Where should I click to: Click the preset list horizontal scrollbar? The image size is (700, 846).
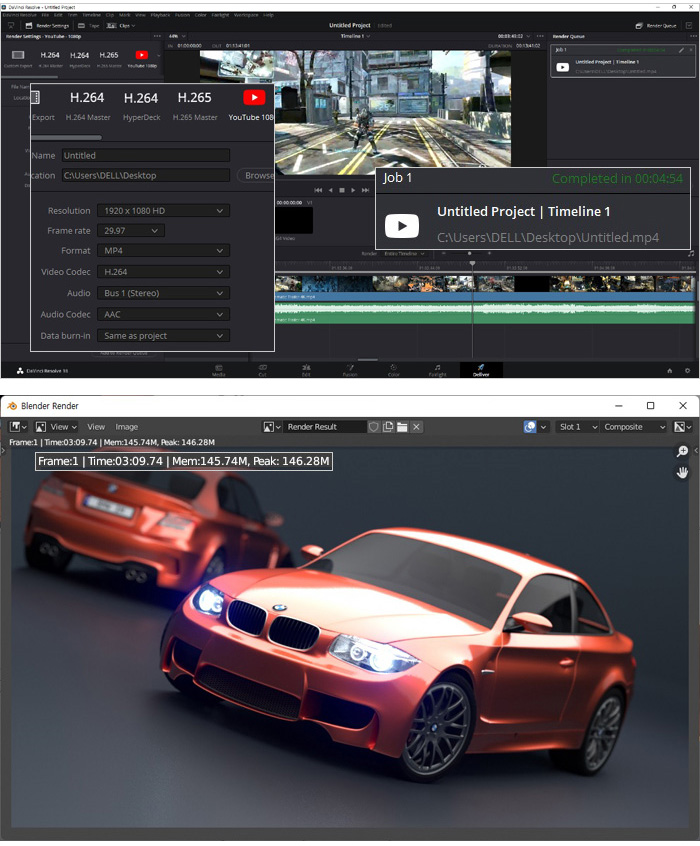66,138
